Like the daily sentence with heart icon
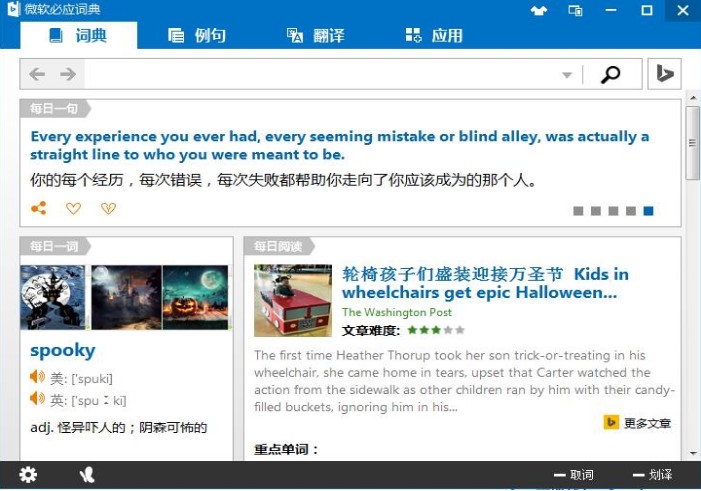Viewport: 701px width, 491px height. click(x=73, y=208)
